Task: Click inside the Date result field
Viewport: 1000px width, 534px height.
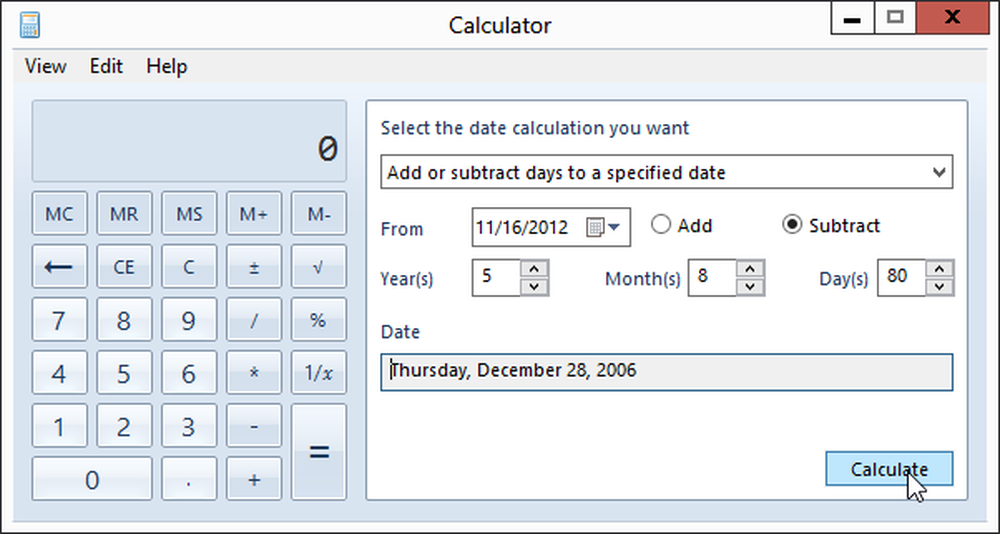Action: coord(666,372)
